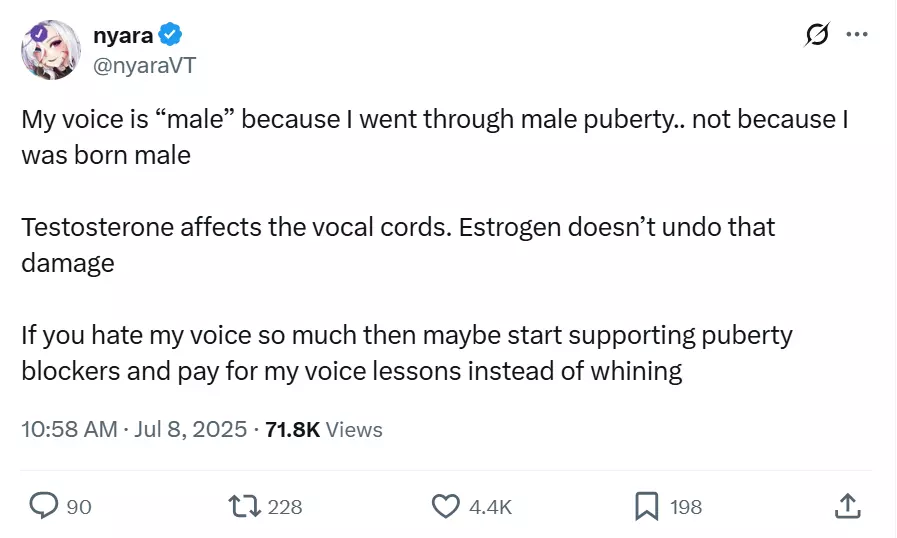The image size is (897, 538).
Task: Click the 228 reposts count
Action: tap(285, 507)
